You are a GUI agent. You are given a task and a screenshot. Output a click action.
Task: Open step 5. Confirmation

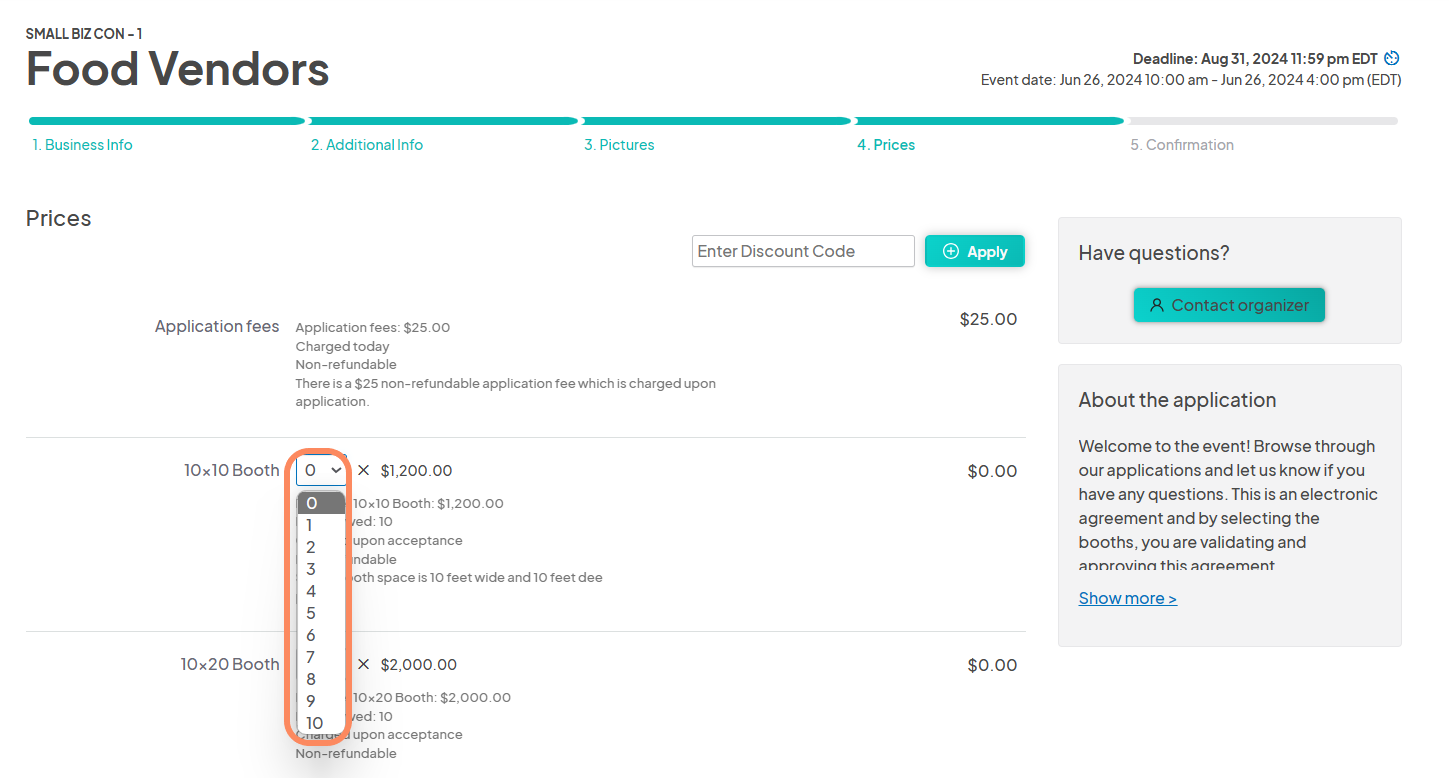(1182, 145)
